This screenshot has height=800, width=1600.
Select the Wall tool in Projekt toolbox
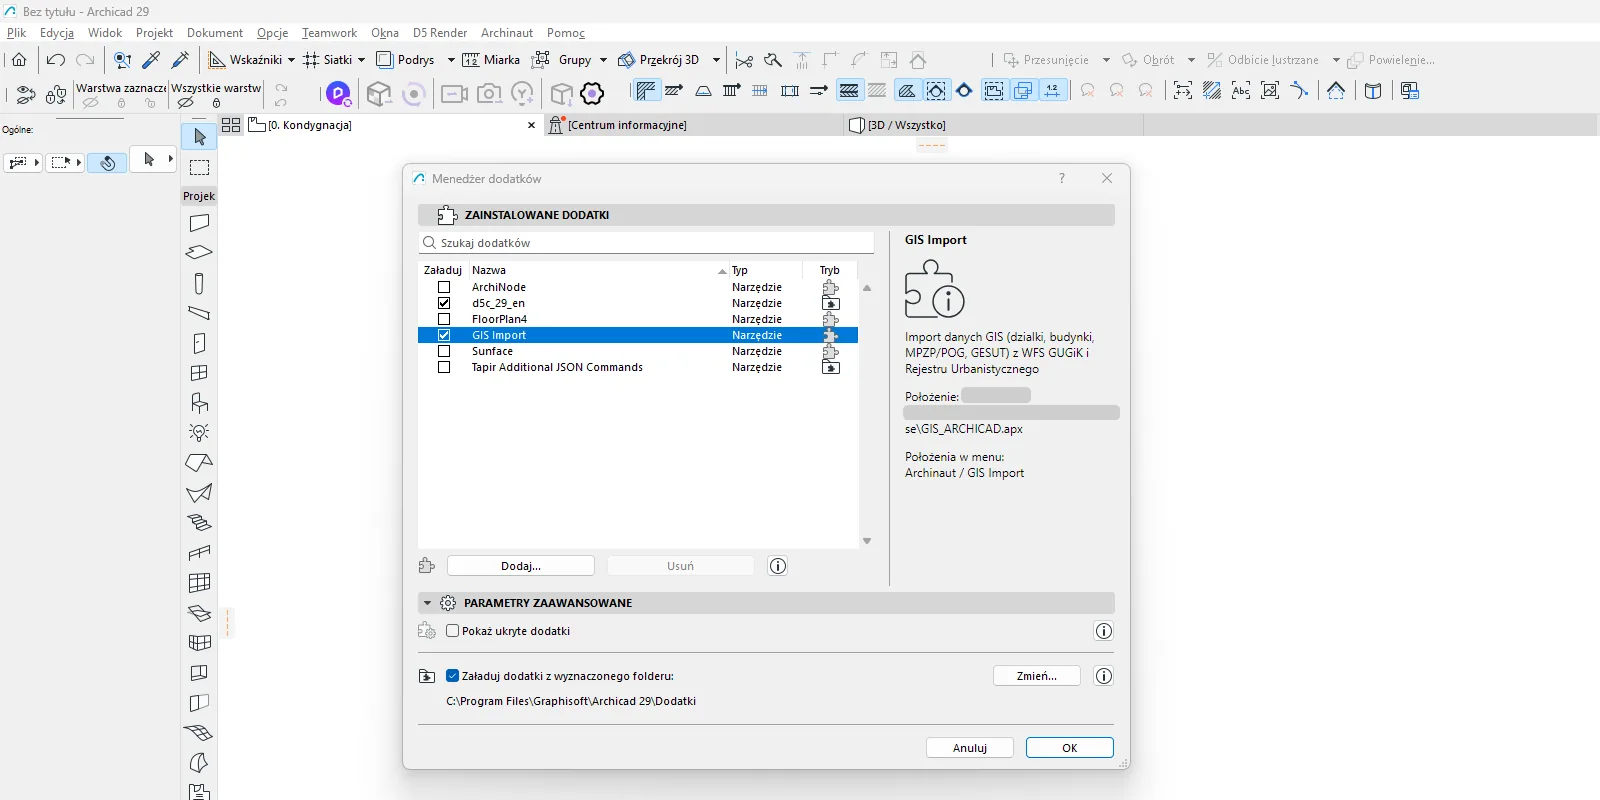(x=199, y=223)
